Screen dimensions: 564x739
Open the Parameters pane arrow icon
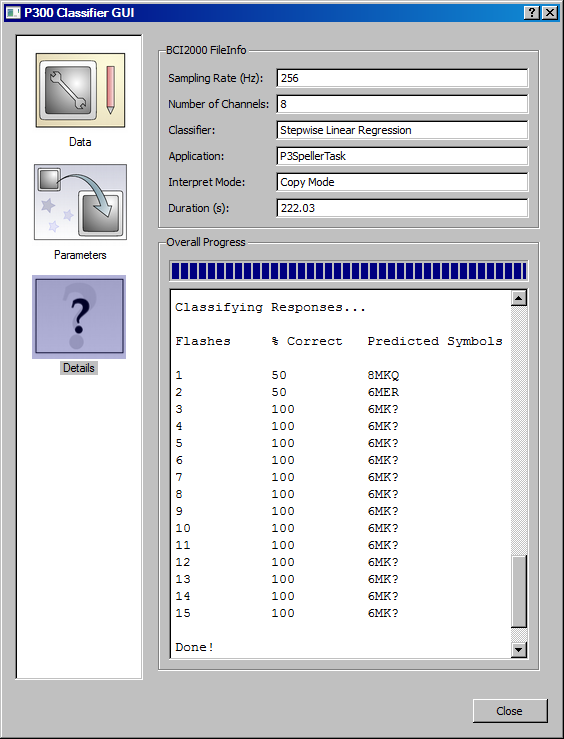pos(80,202)
